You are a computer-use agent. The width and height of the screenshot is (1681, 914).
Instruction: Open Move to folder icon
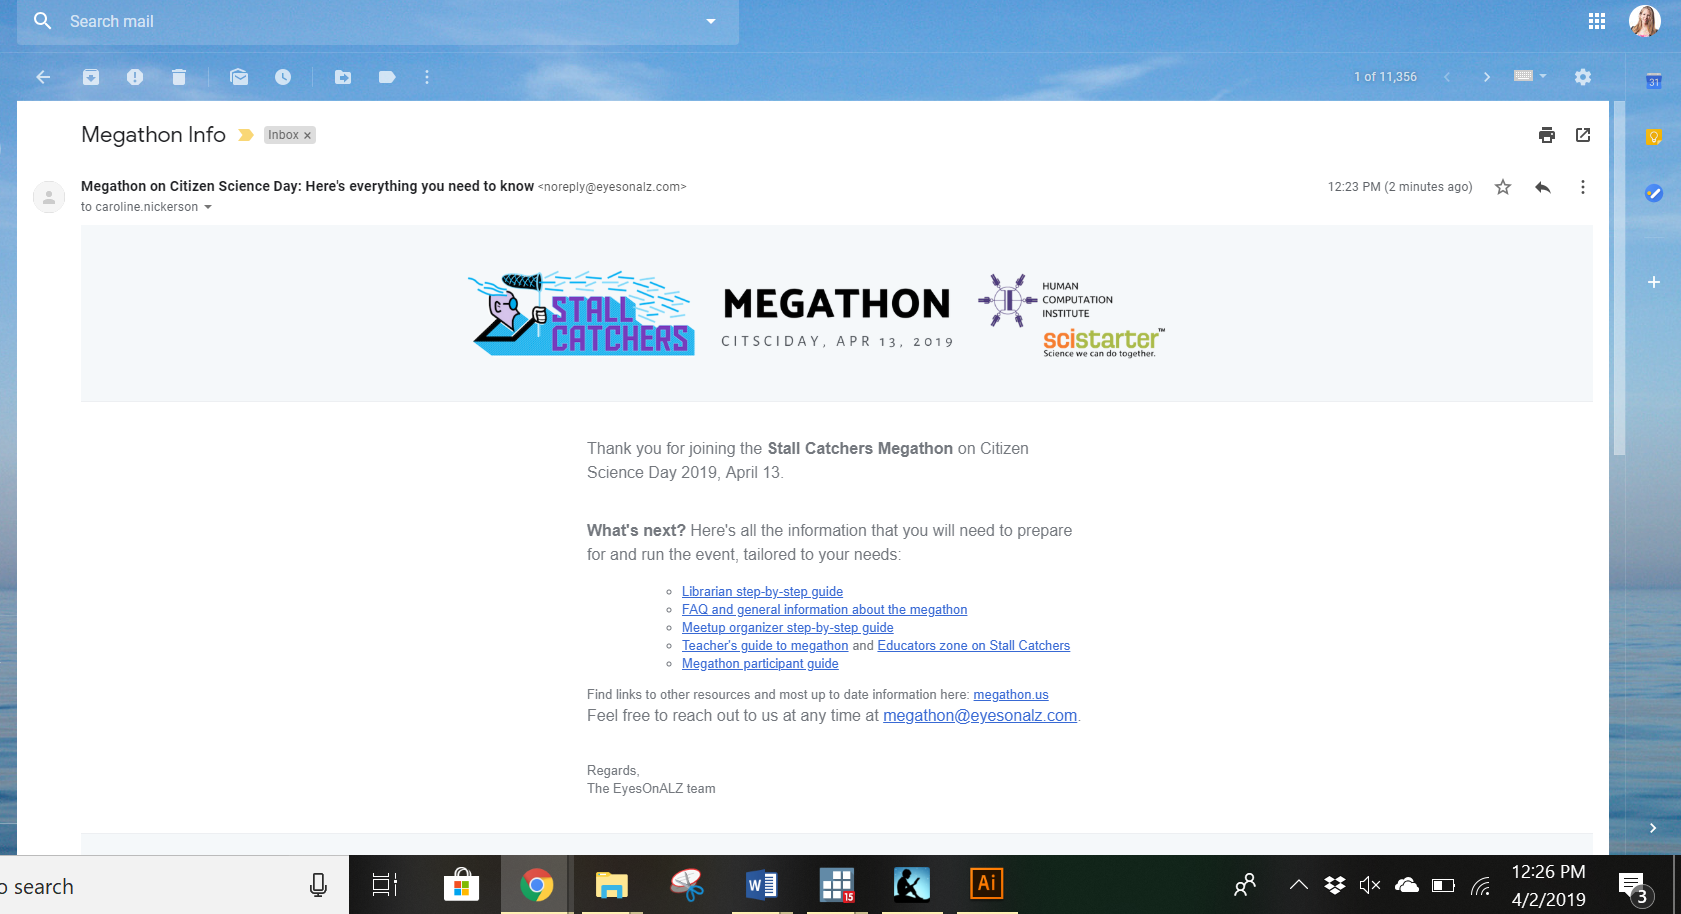(343, 77)
